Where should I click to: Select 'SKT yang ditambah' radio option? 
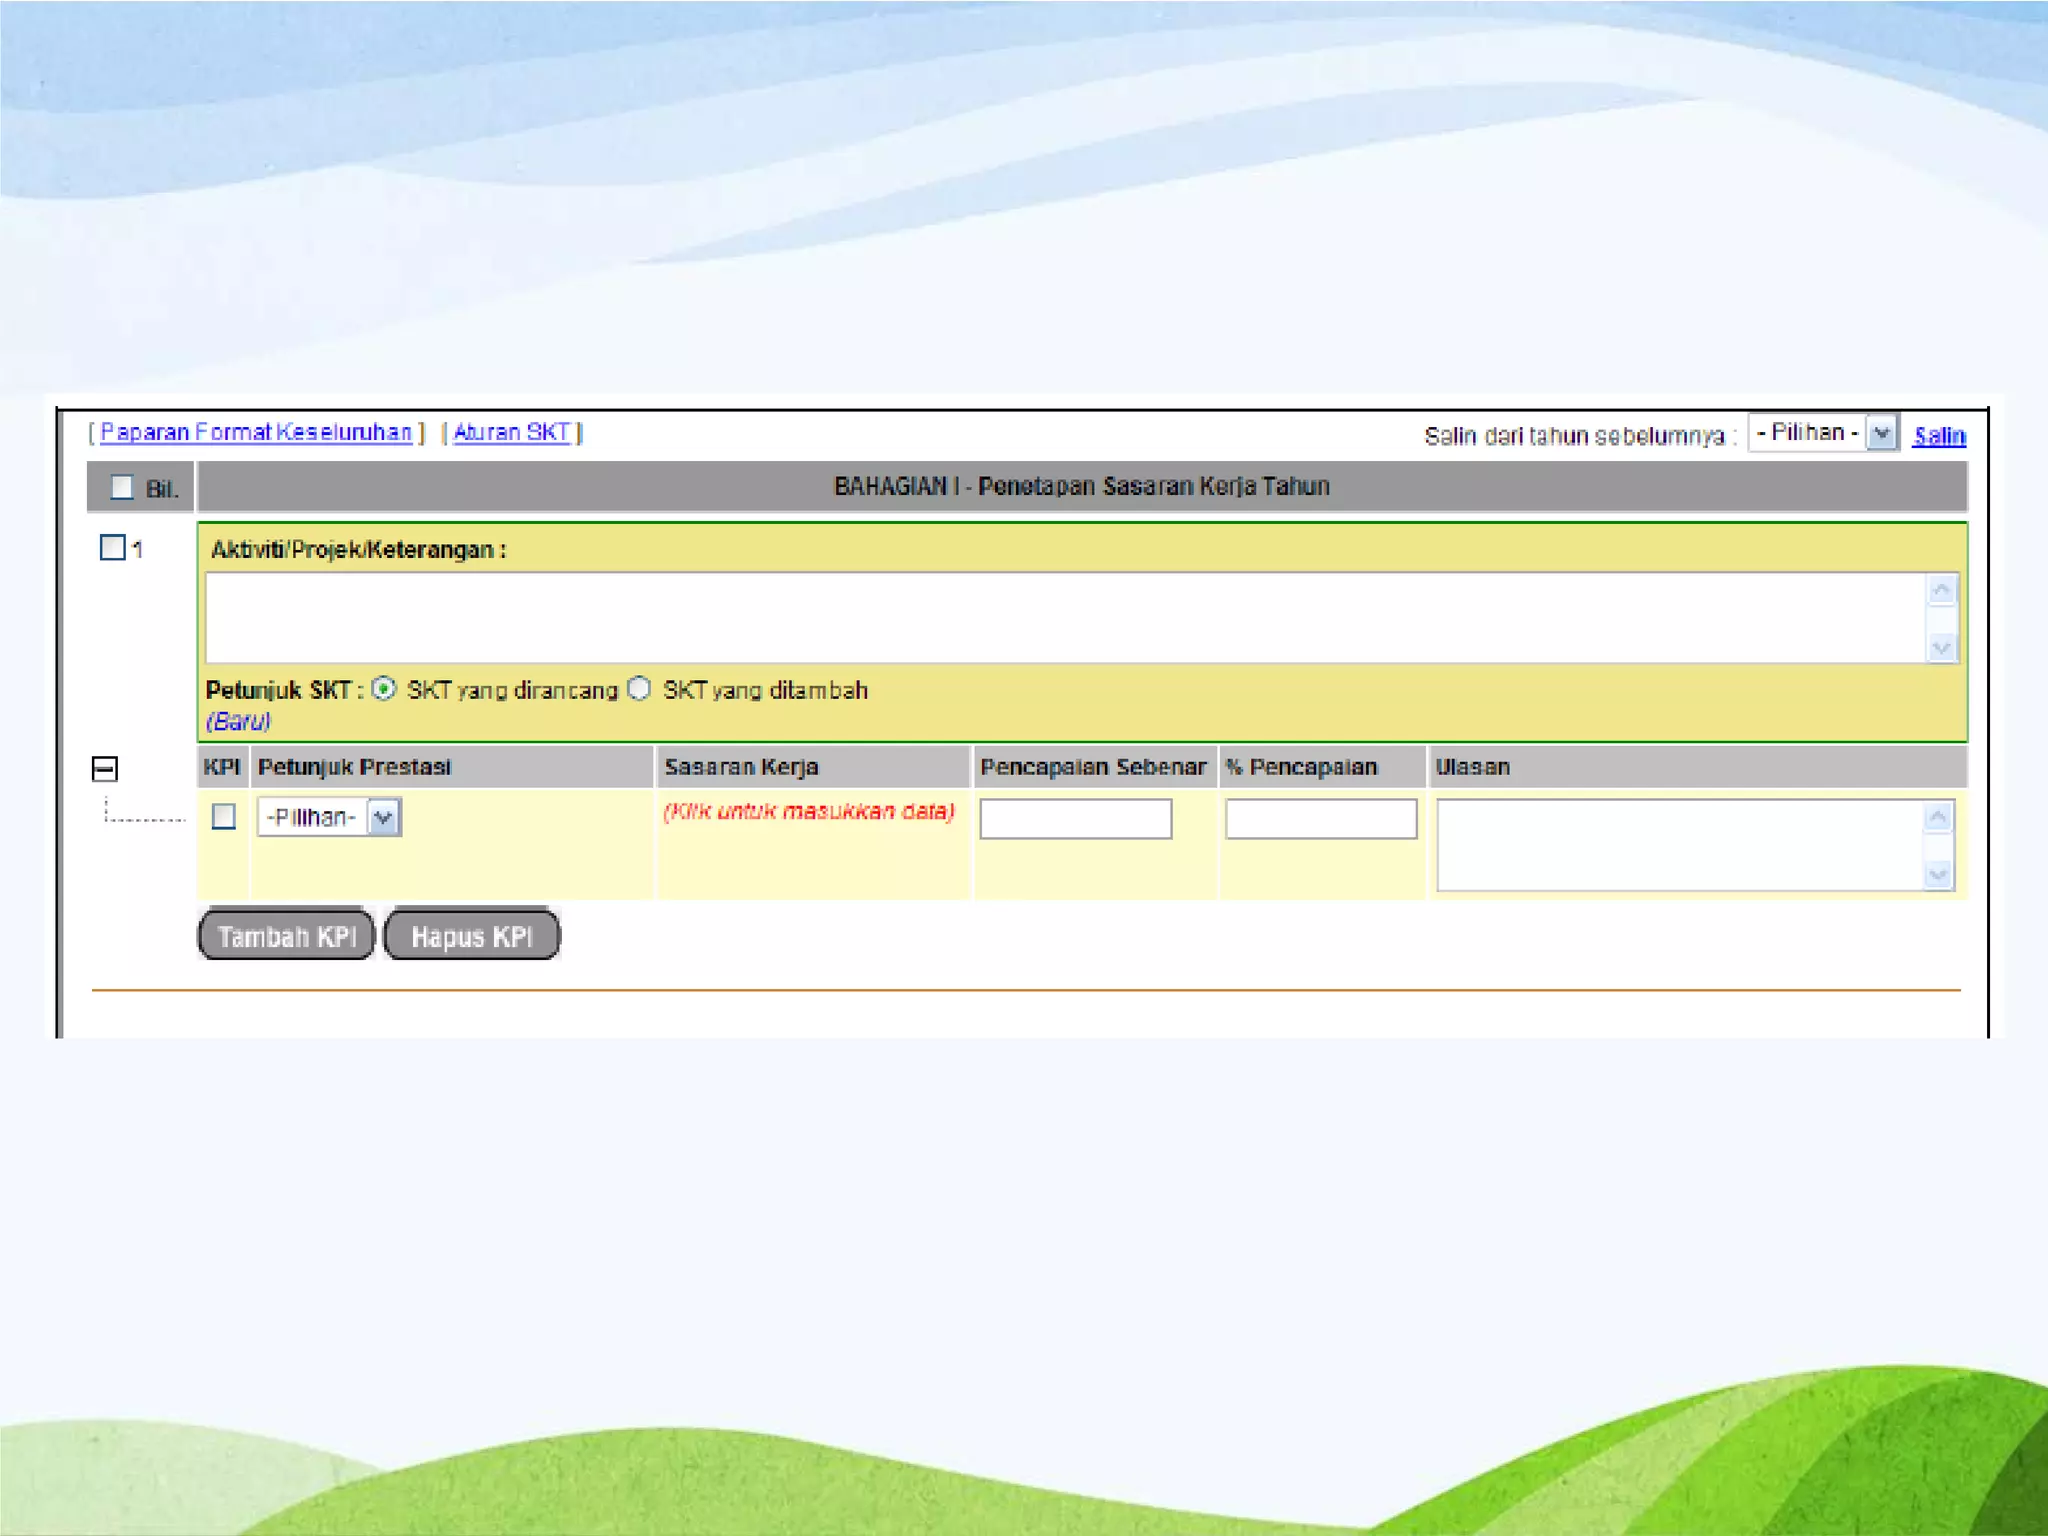coord(640,689)
